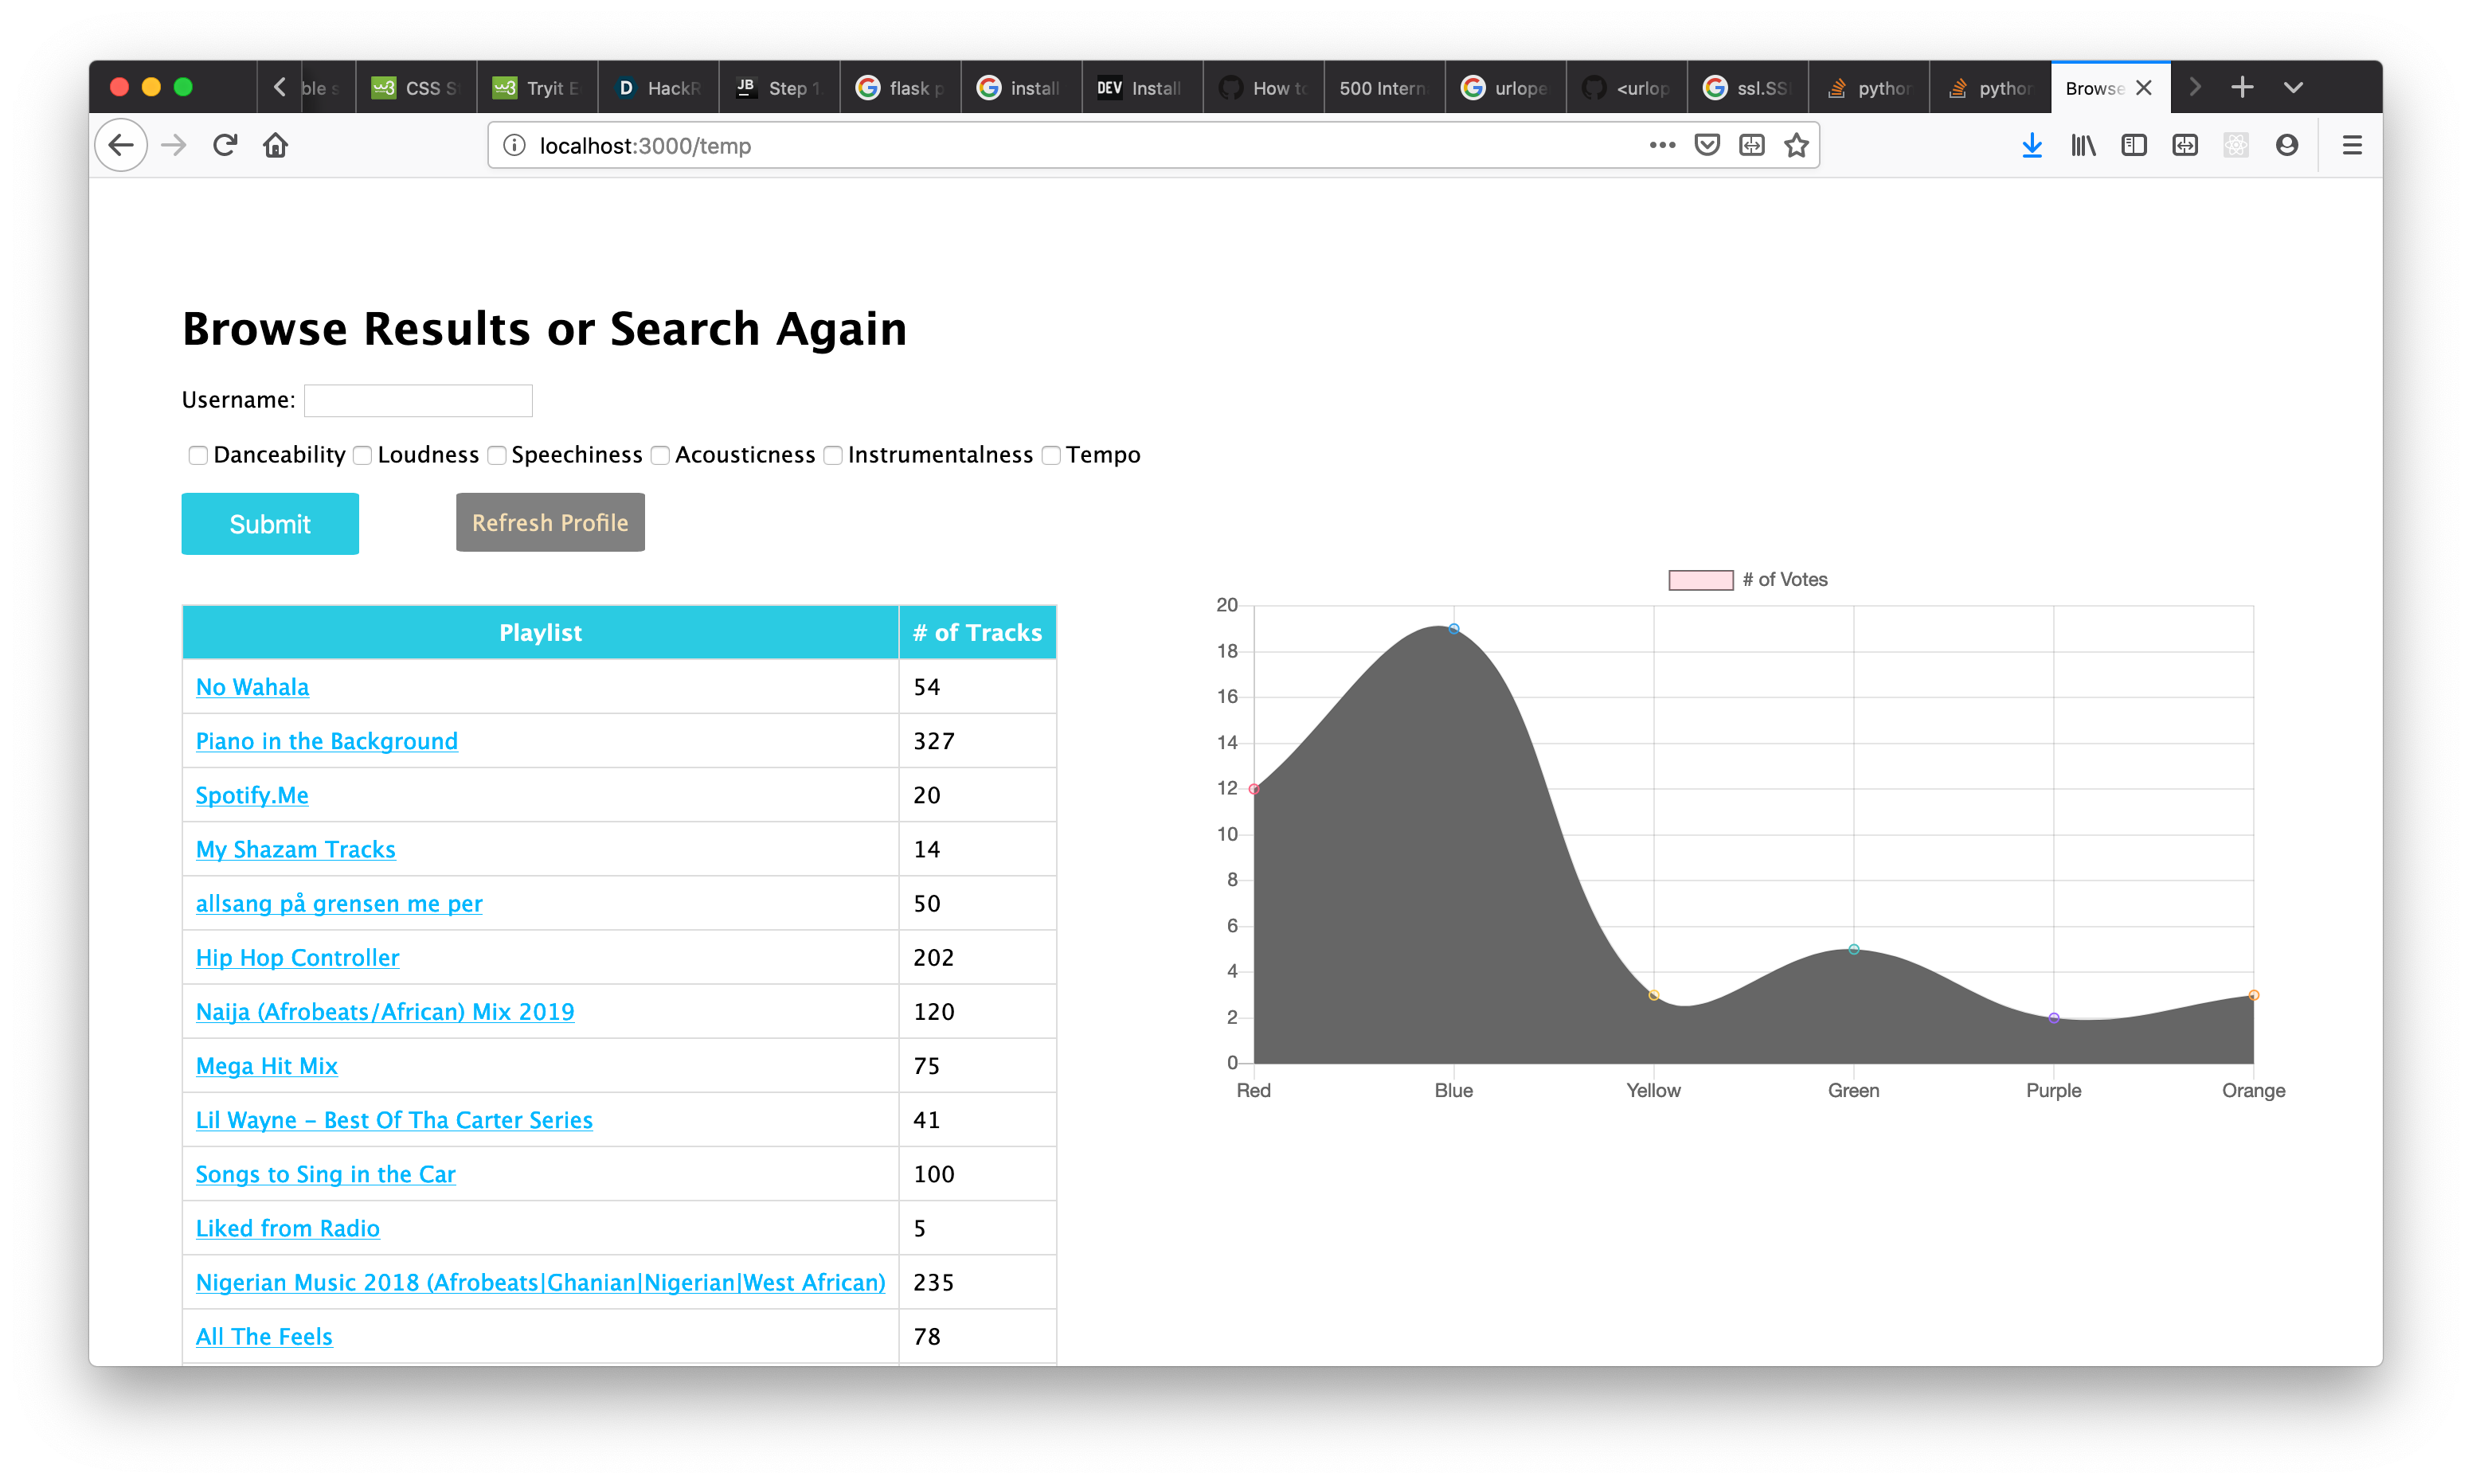
Task: Tick the Tempo checkbox
Action: coord(1051,456)
